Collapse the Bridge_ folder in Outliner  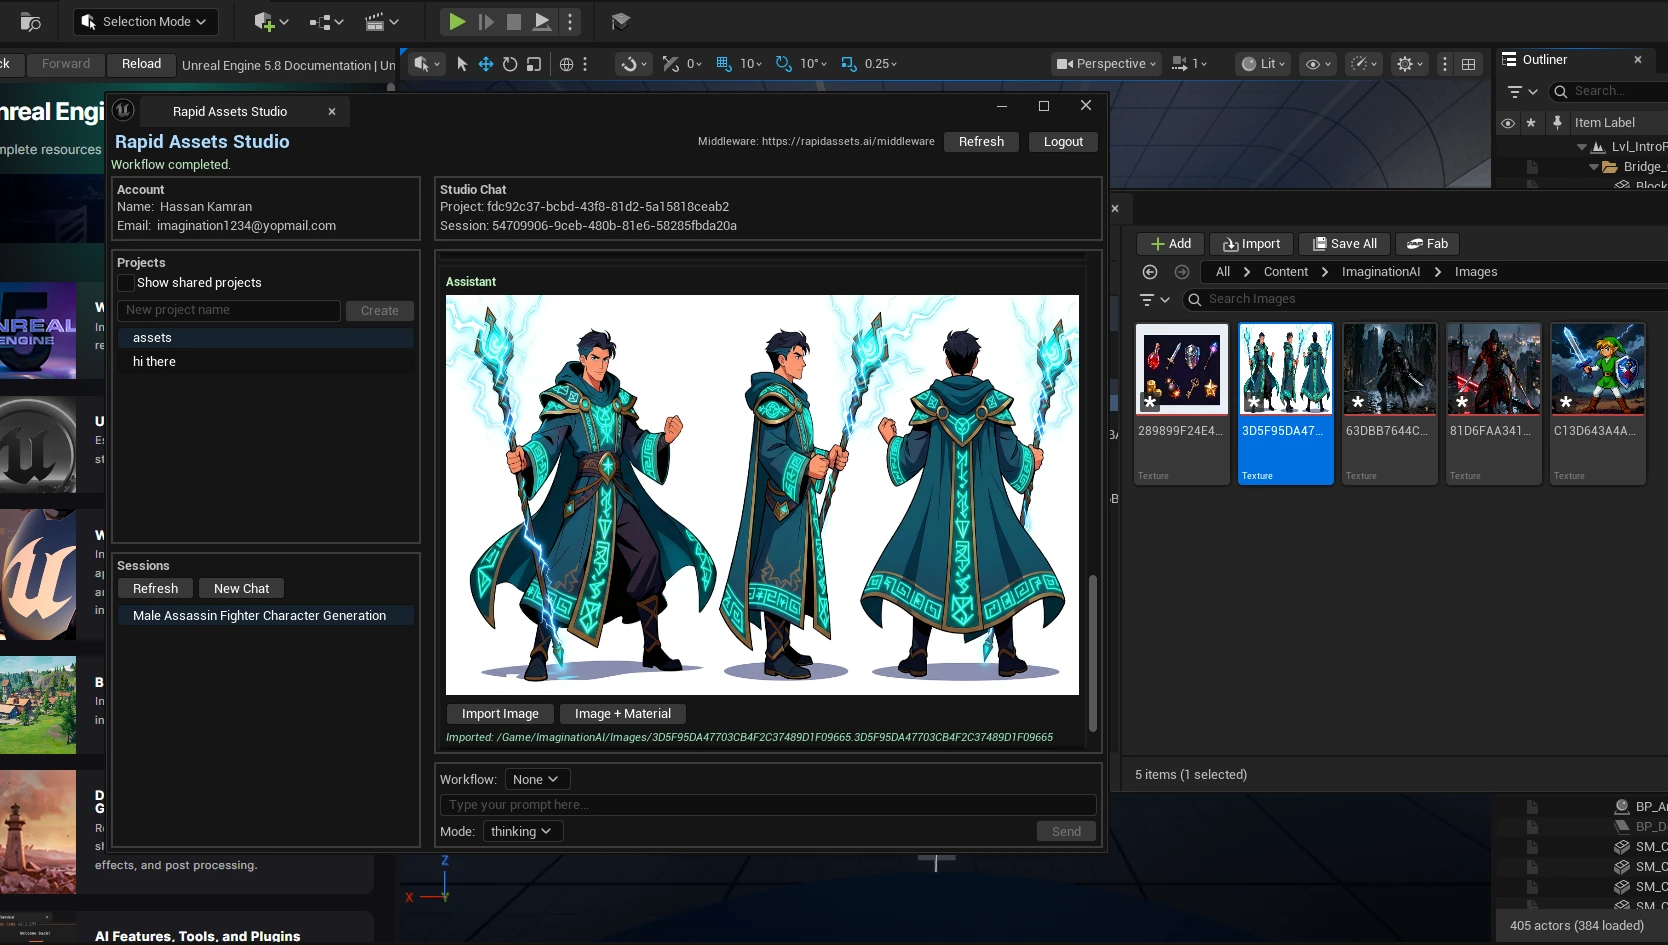click(1594, 167)
